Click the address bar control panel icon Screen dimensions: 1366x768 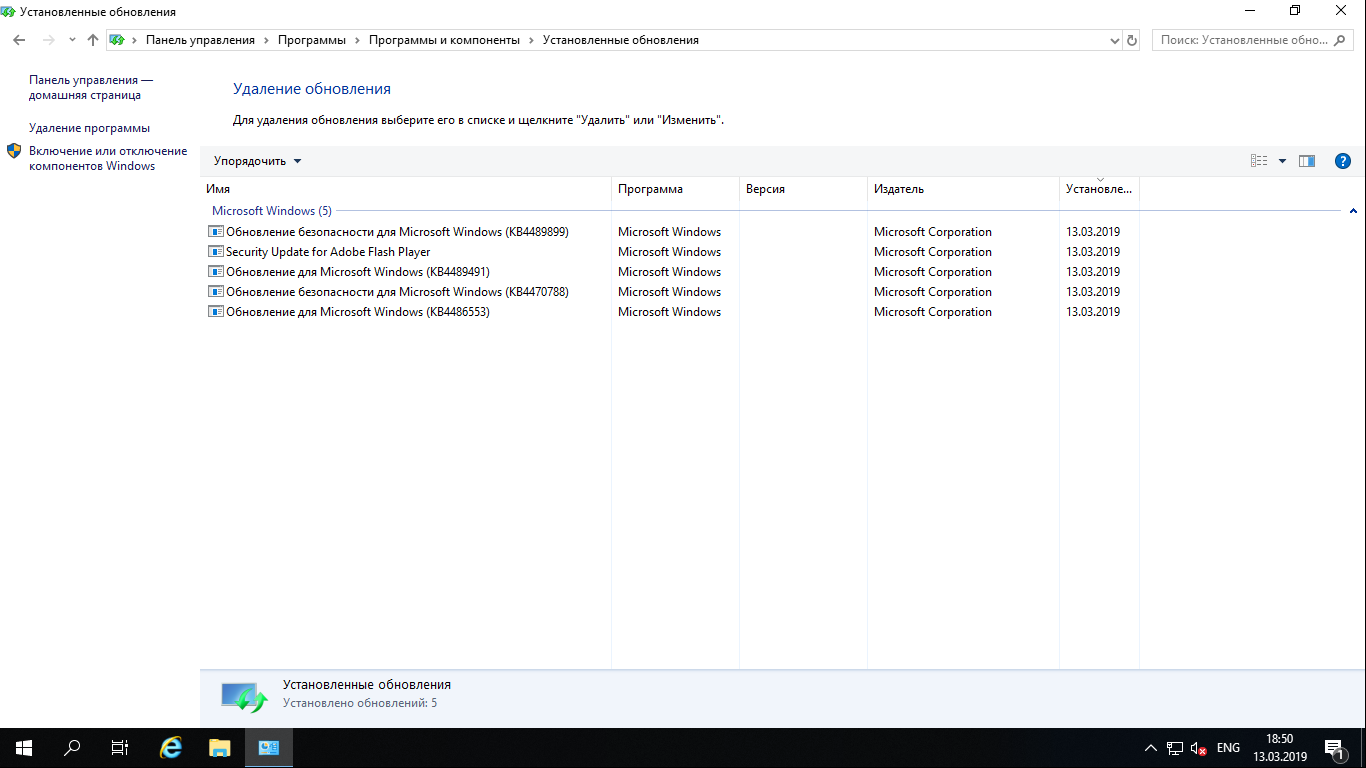[x=117, y=40]
